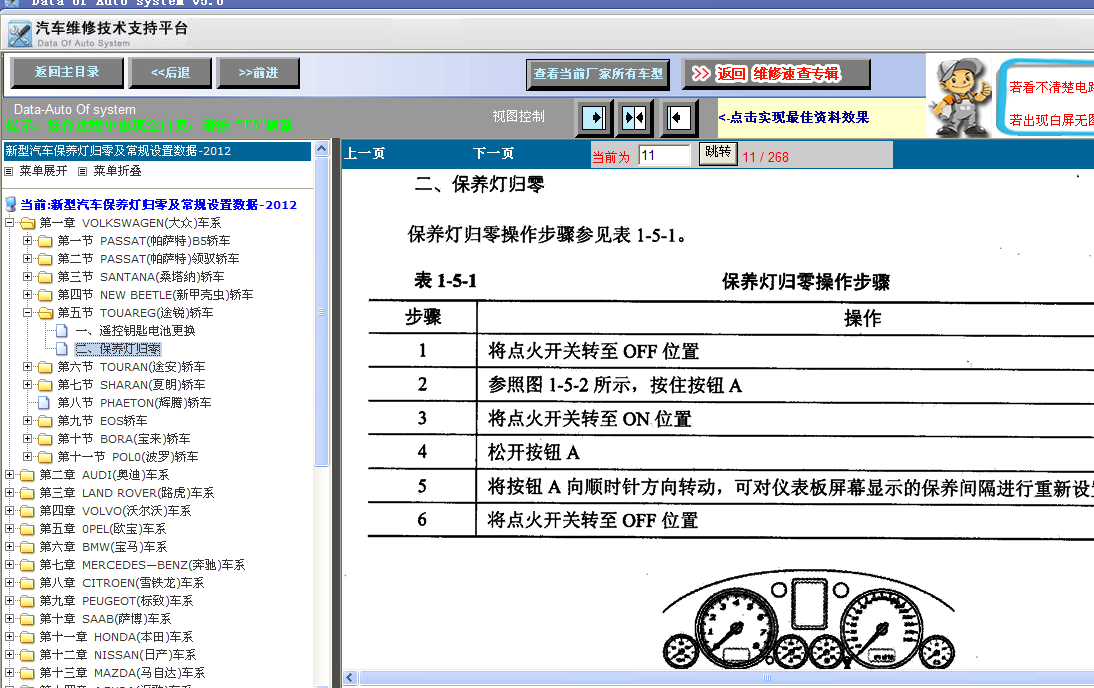Viewport: 1094px width, 688px height.
Task: Click the view control left-arrow icon
Action: click(677, 117)
